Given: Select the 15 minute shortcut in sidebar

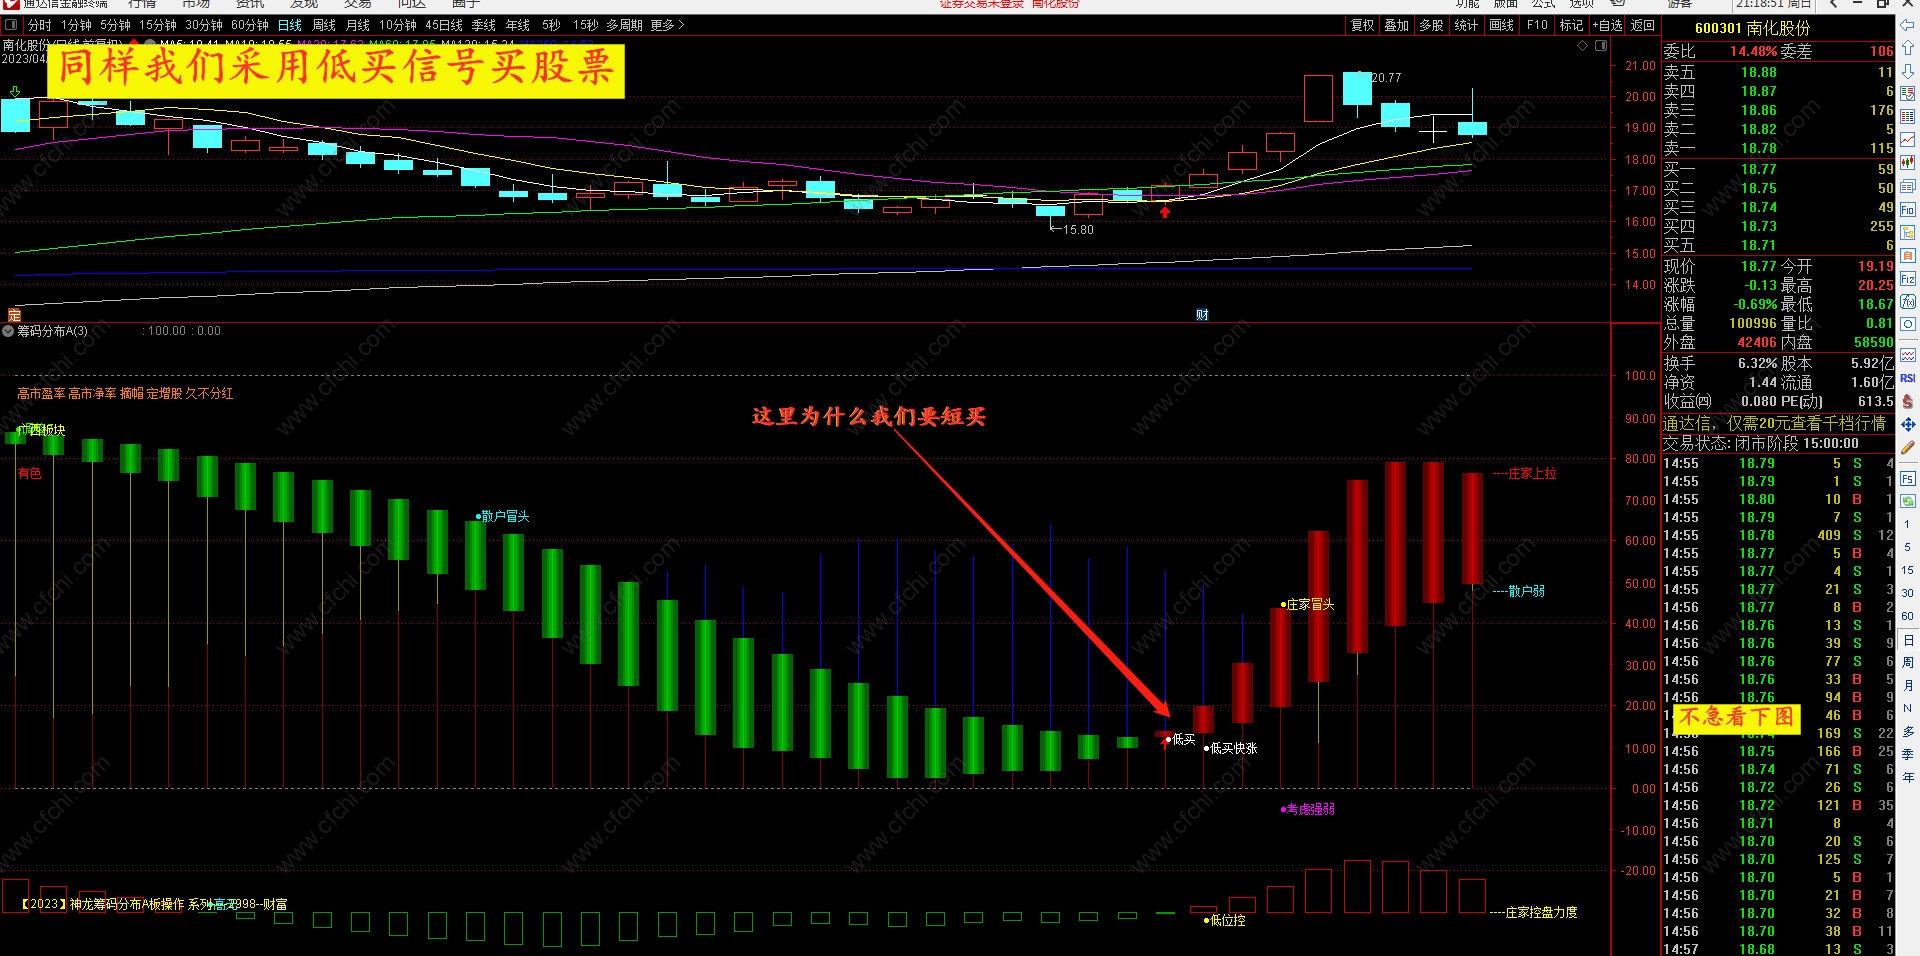Looking at the screenshot, I should point(1907,570).
